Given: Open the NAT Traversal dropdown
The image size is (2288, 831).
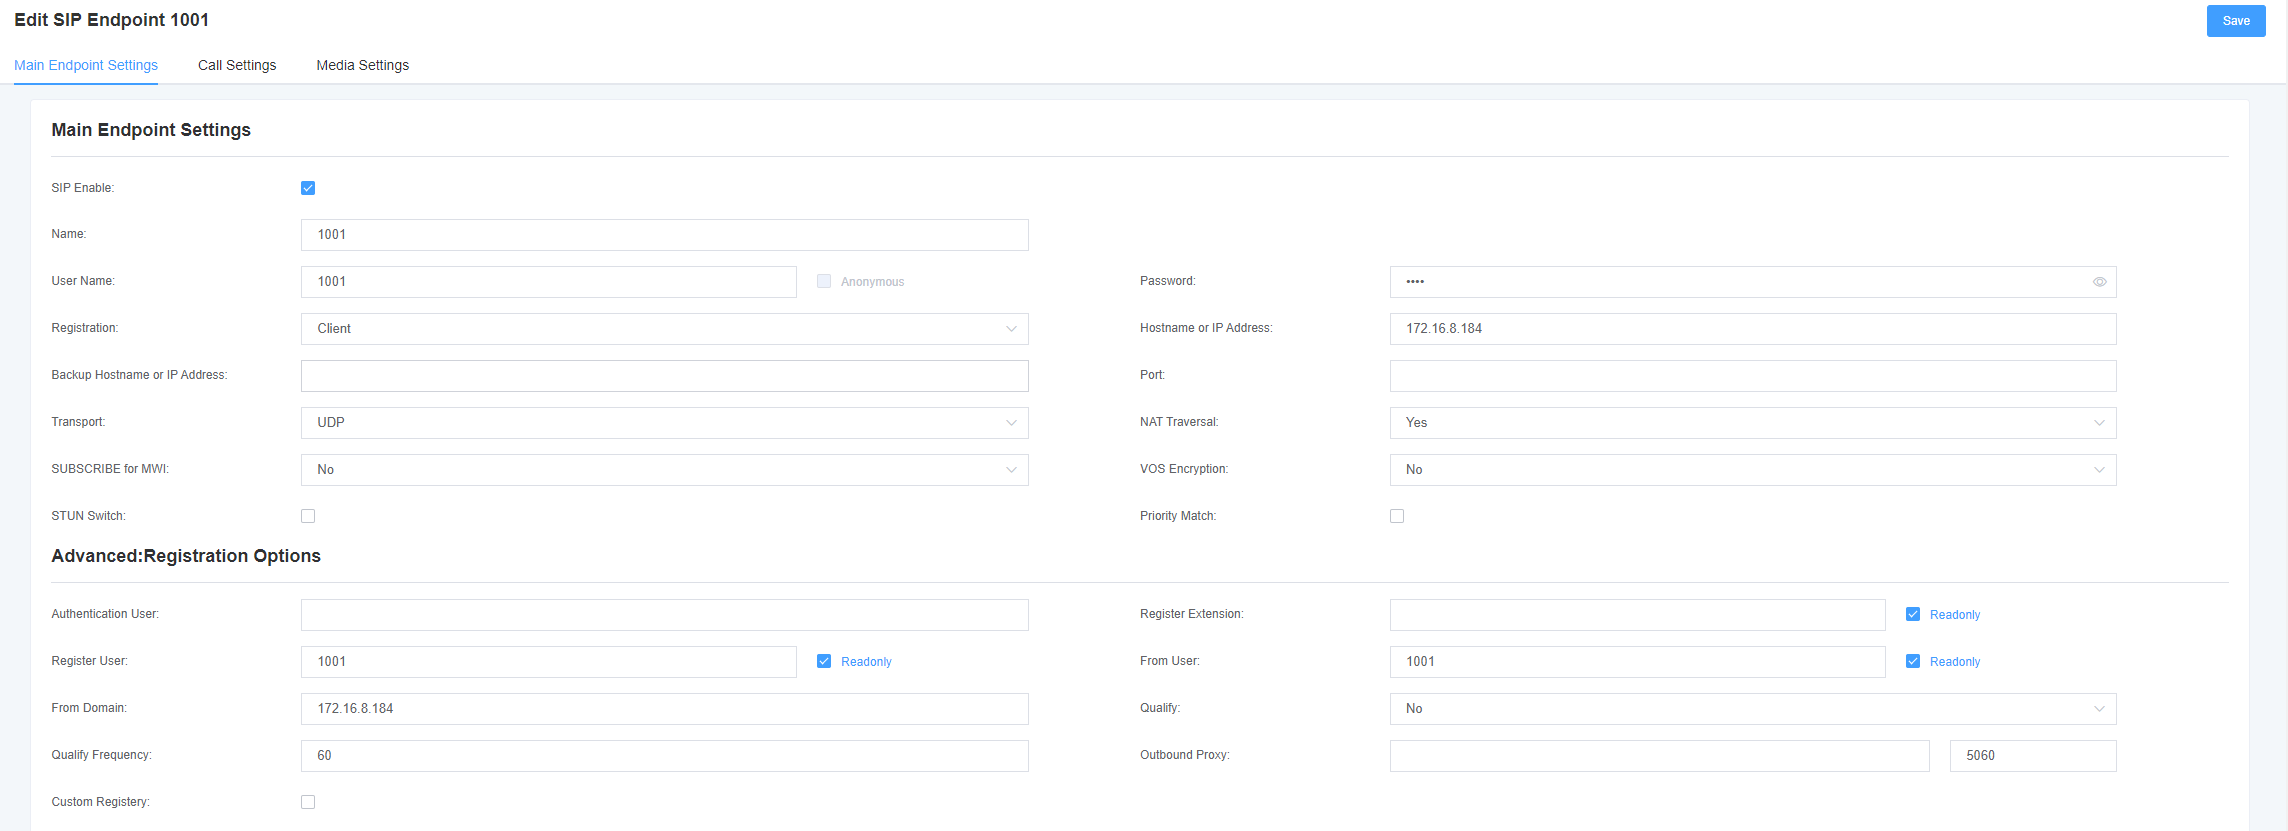Looking at the screenshot, I should (1753, 423).
